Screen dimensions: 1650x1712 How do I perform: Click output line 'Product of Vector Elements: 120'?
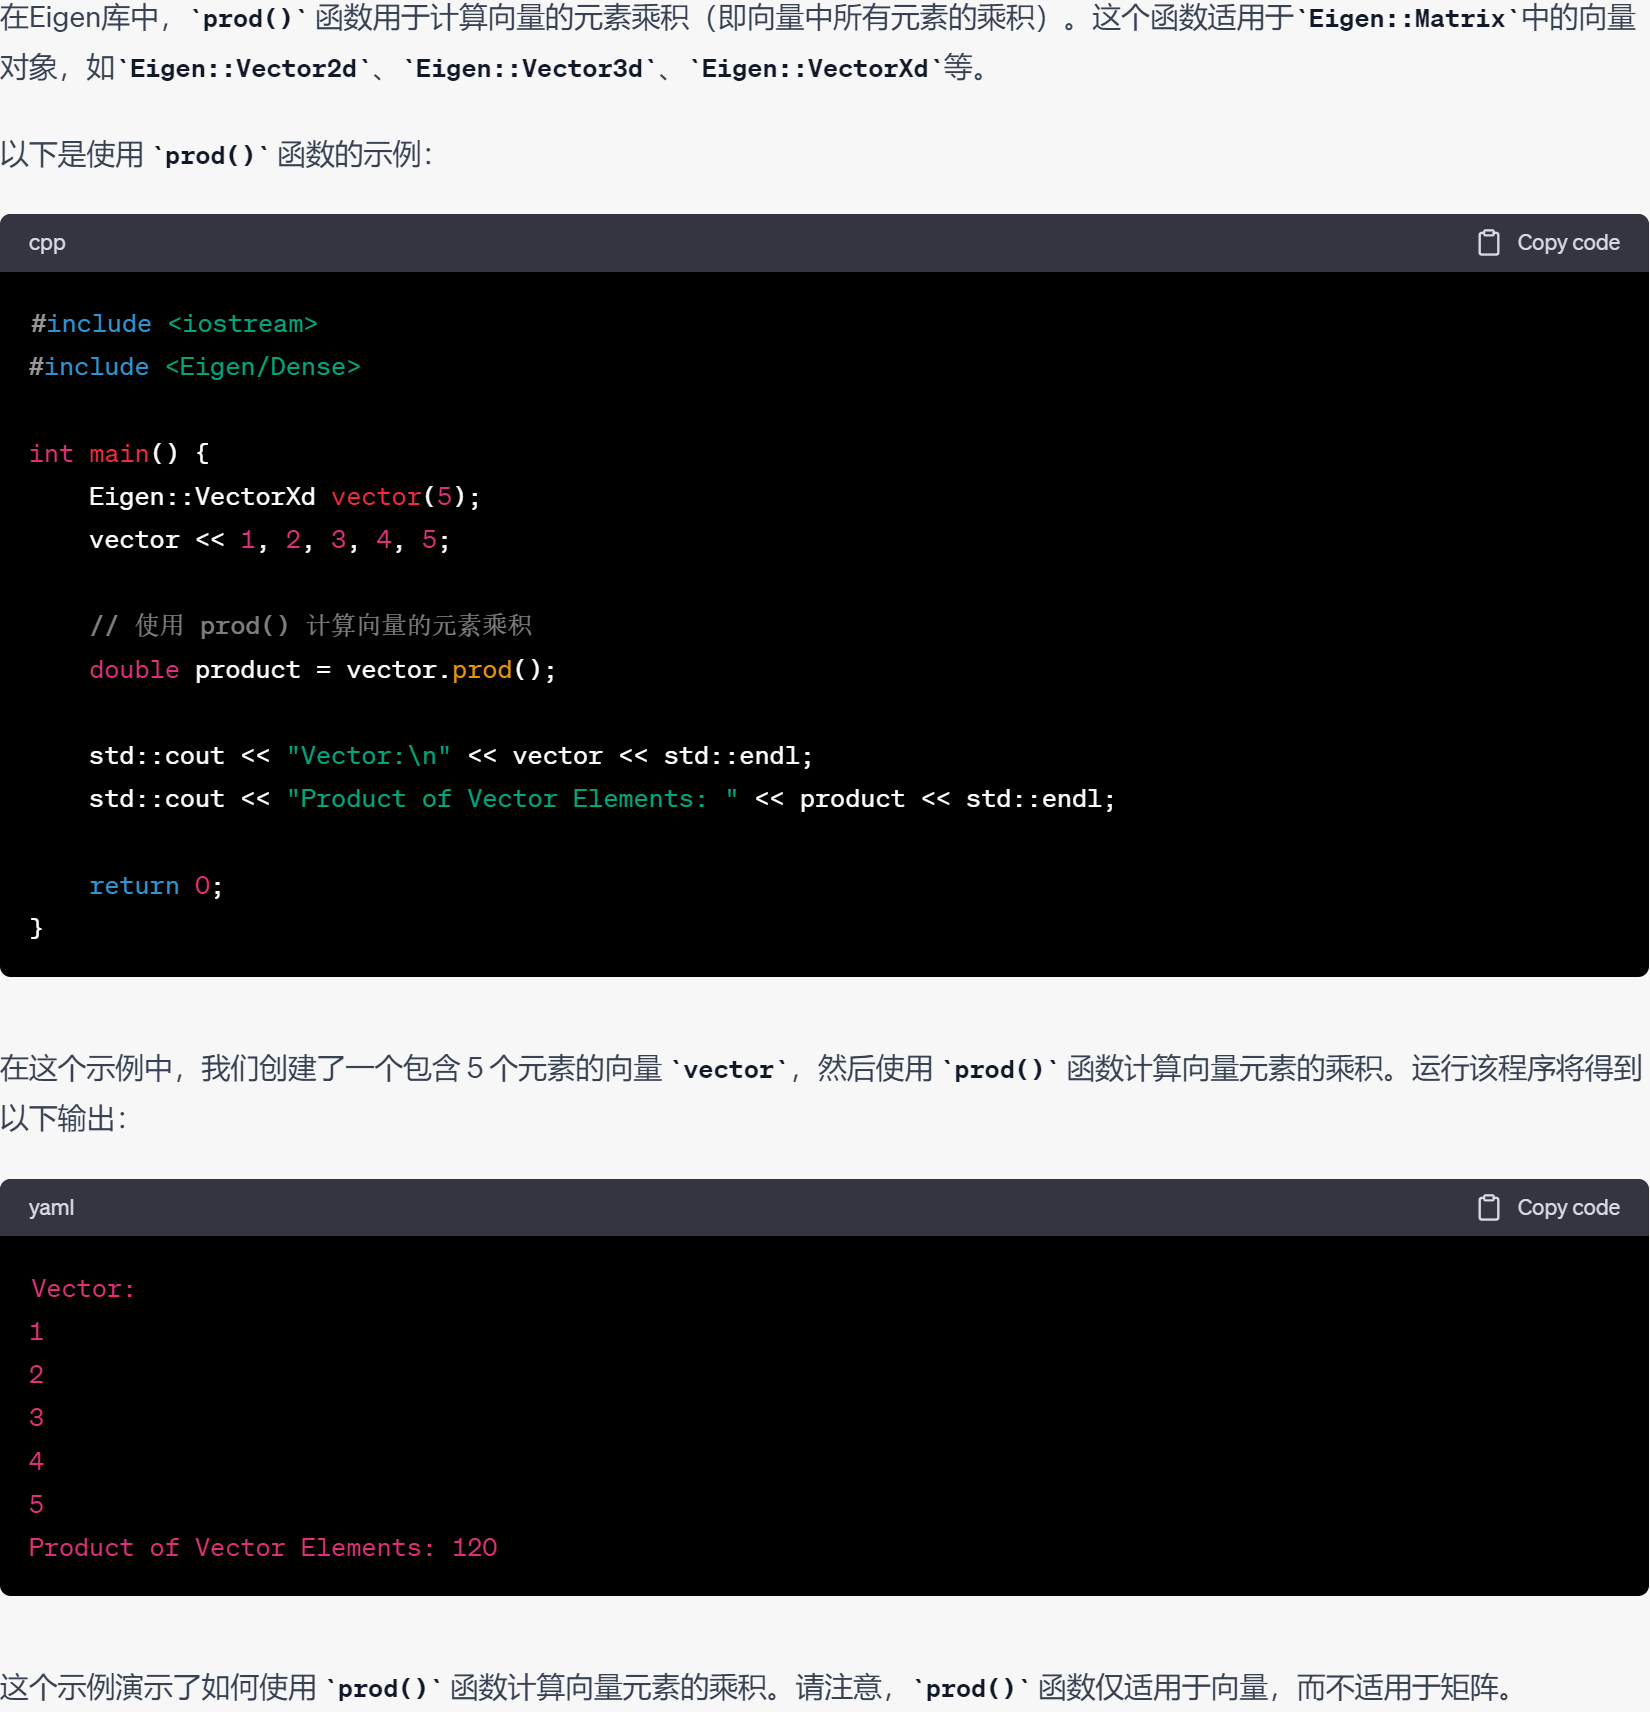[263, 1548]
